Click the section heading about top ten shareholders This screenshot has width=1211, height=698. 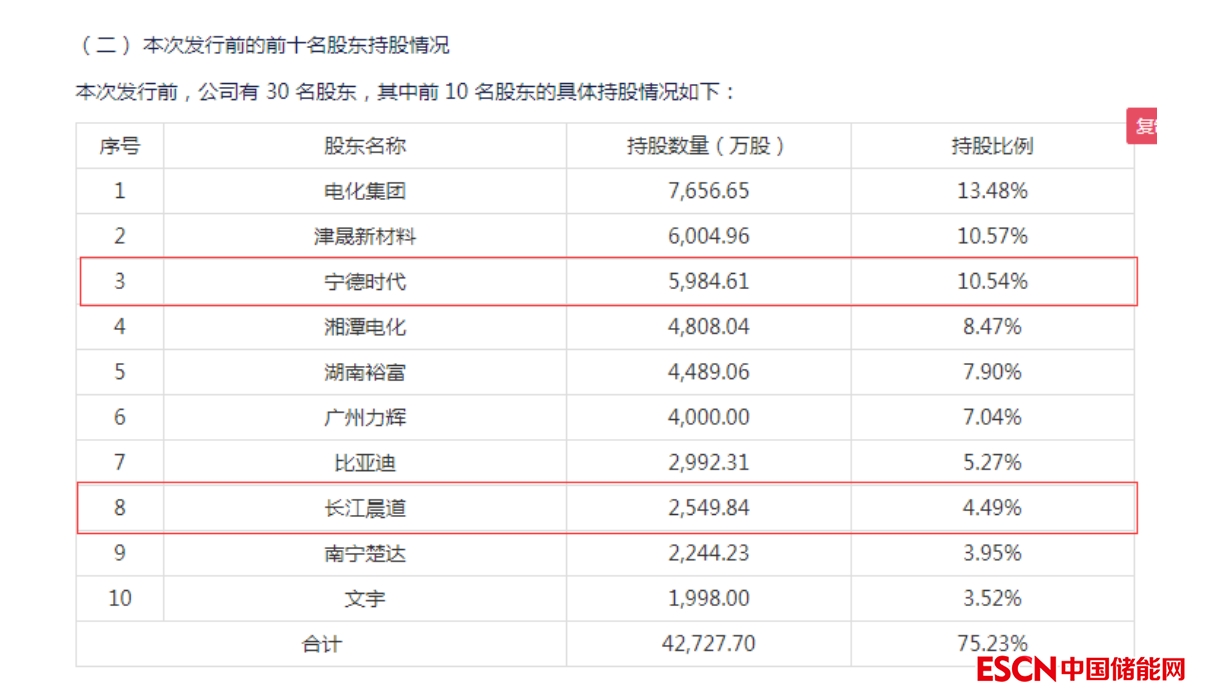[x=264, y=45]
